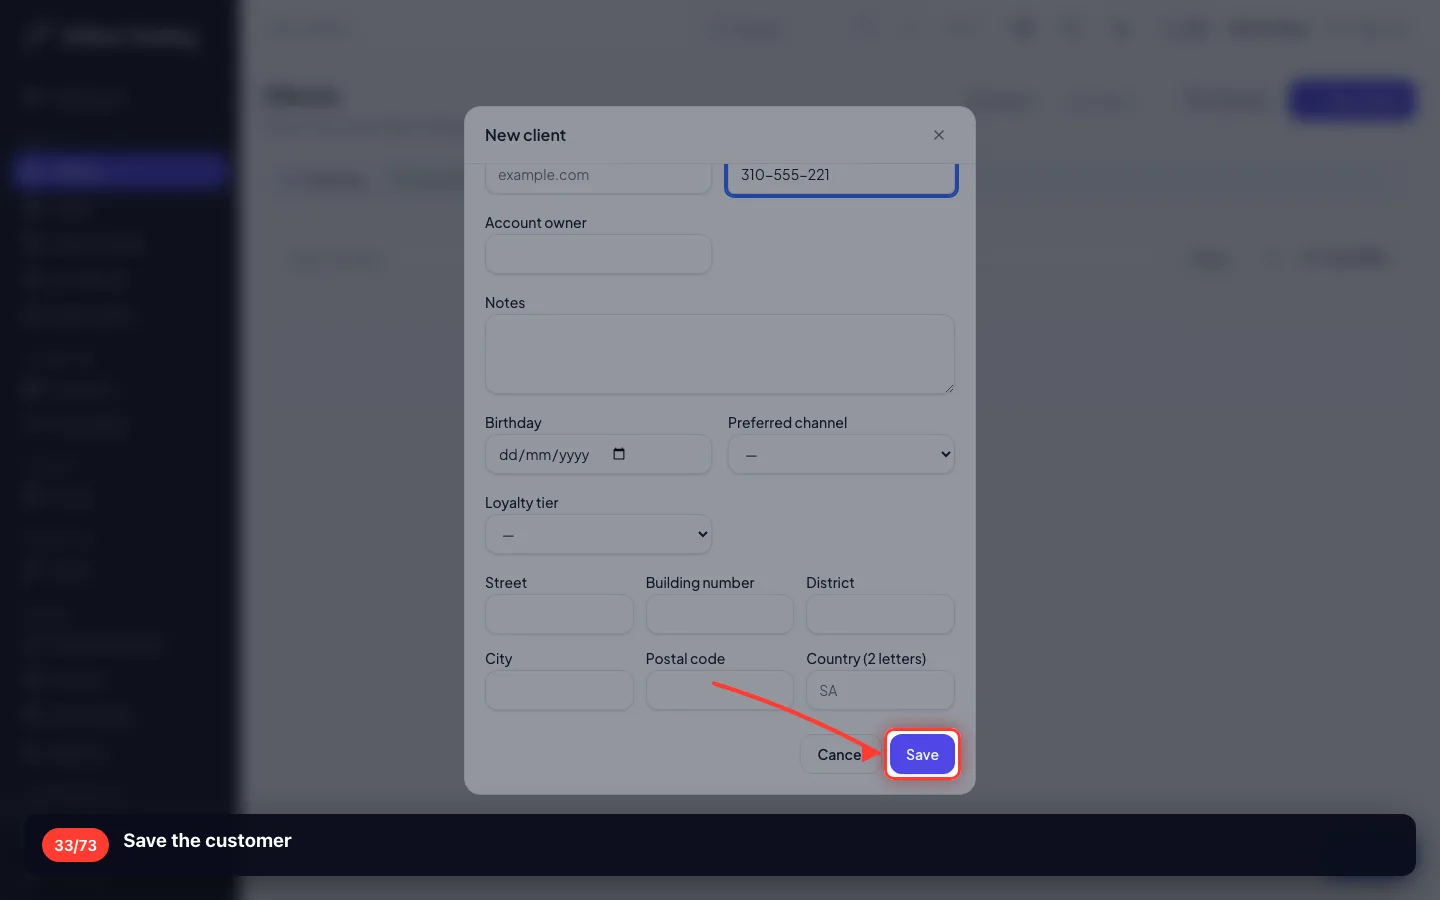Click the phone field containing 310-555-221
The width and height of the screenshot is (1440, 900).
pos(841,178)
